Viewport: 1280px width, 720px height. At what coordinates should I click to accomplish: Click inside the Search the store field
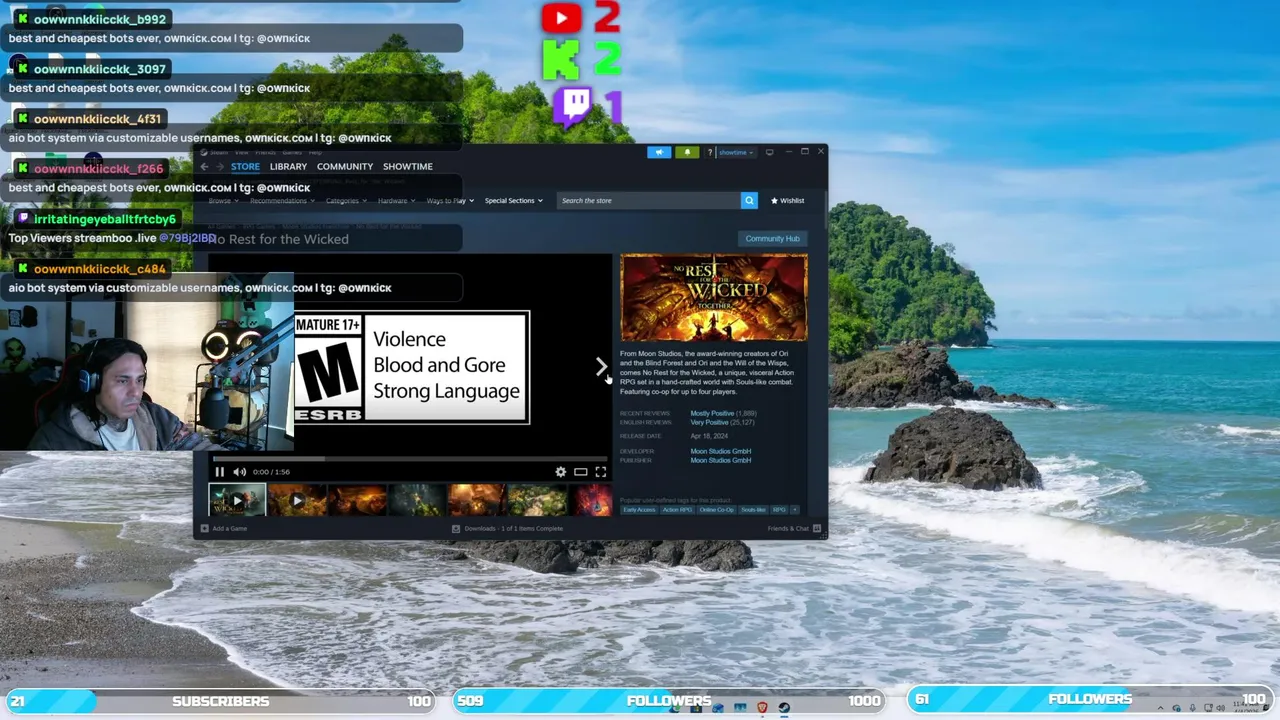(648, 200)
